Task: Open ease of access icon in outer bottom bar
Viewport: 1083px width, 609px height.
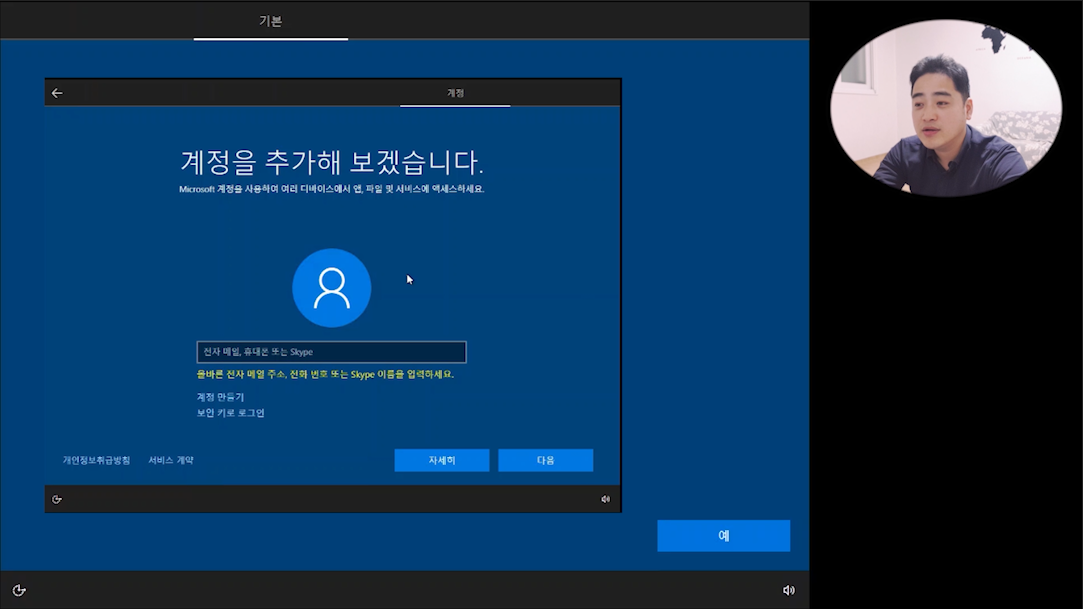Action: [19, 590]
